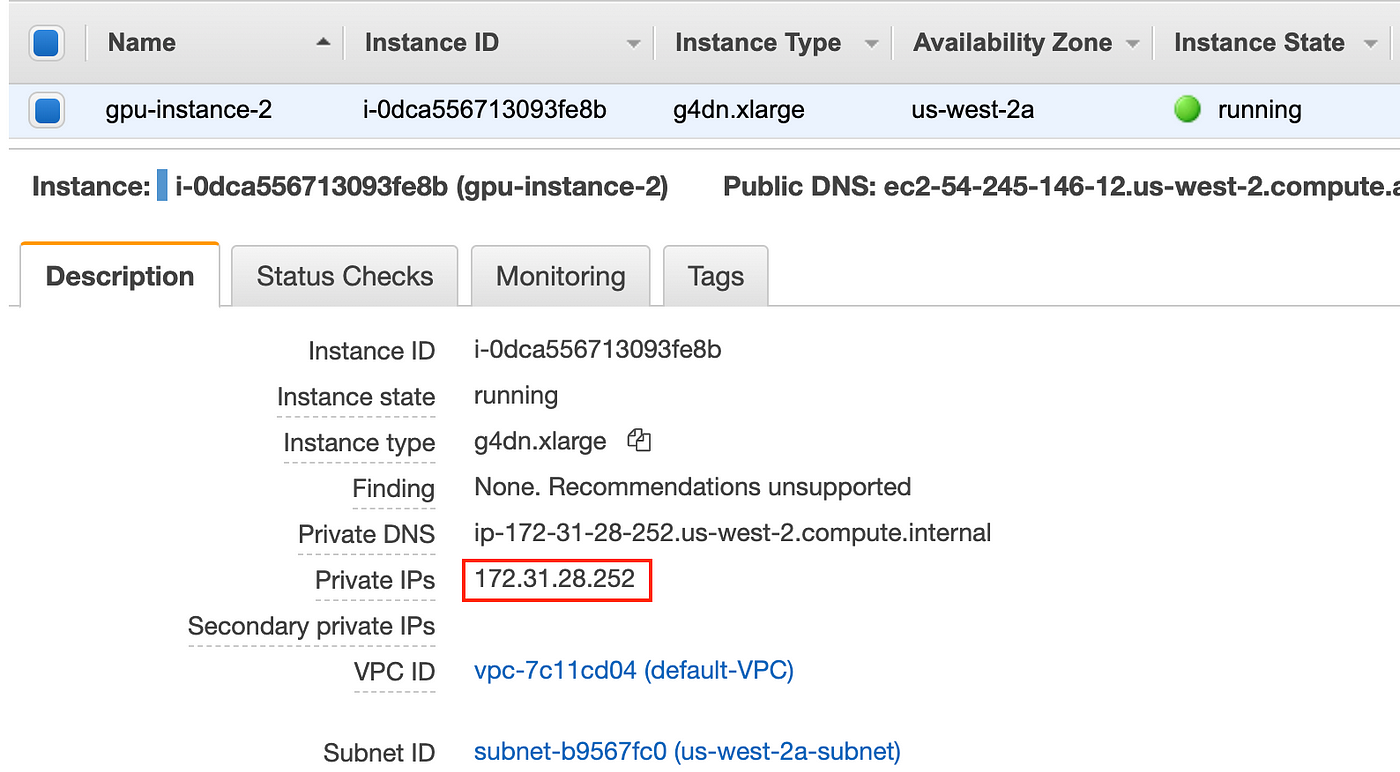
Task: Click the VPC ID label
Action: (395, 672)
